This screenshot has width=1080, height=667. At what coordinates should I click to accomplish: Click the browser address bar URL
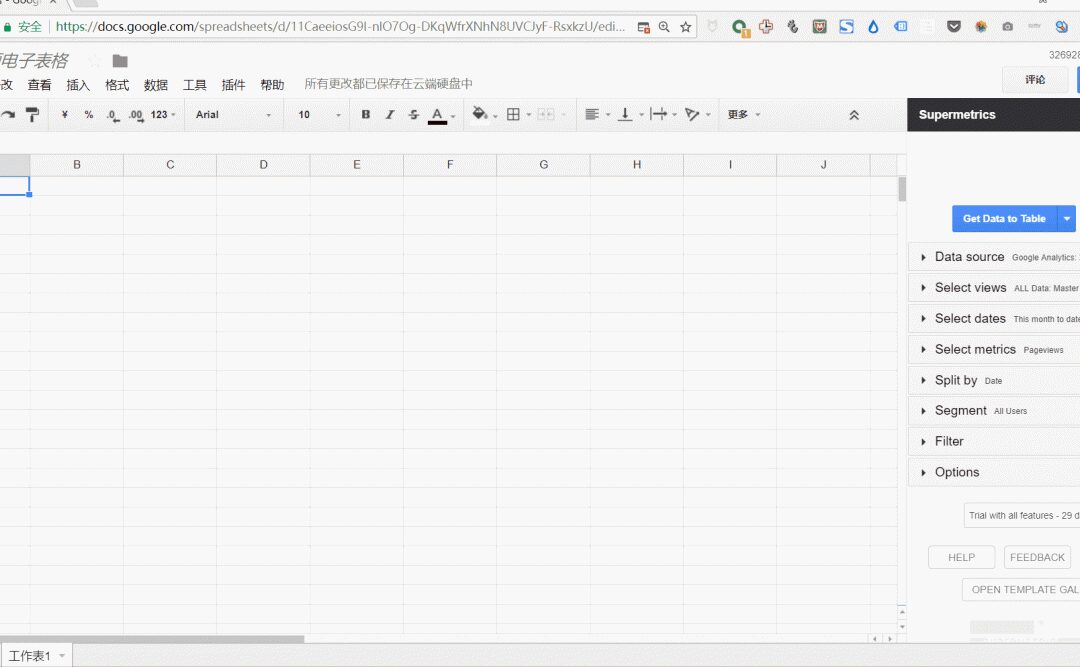340,27
